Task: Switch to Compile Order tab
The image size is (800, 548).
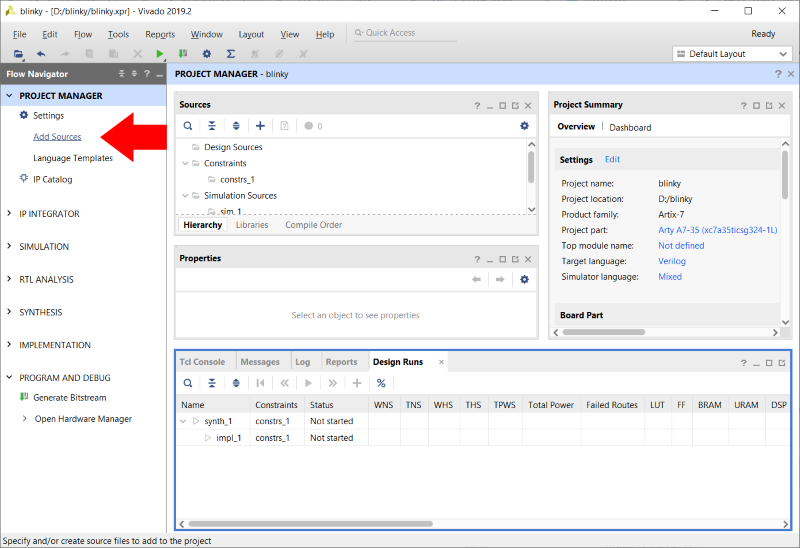Action: pyautogui.click(x=313, y=225)
